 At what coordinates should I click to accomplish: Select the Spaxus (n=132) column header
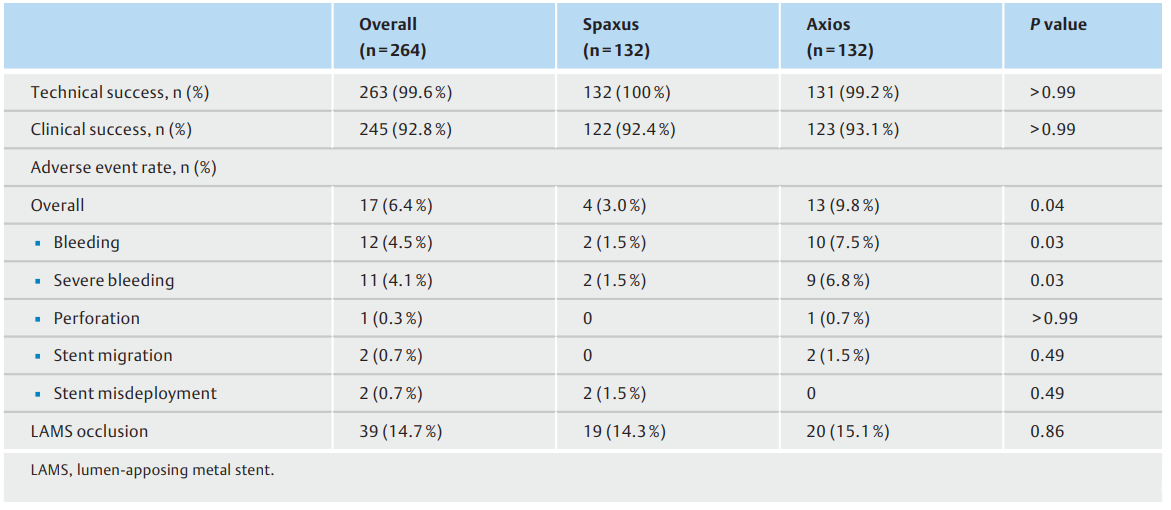click(x=615, y=37)
